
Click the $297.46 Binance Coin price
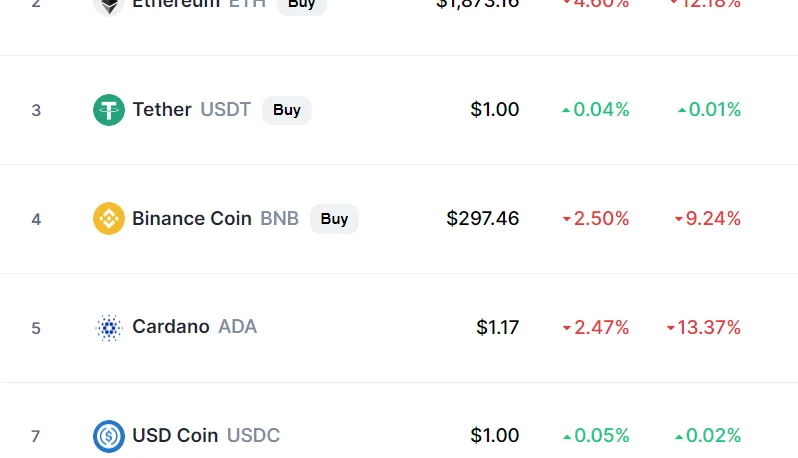pyautogui.click(x=482, y=218)
